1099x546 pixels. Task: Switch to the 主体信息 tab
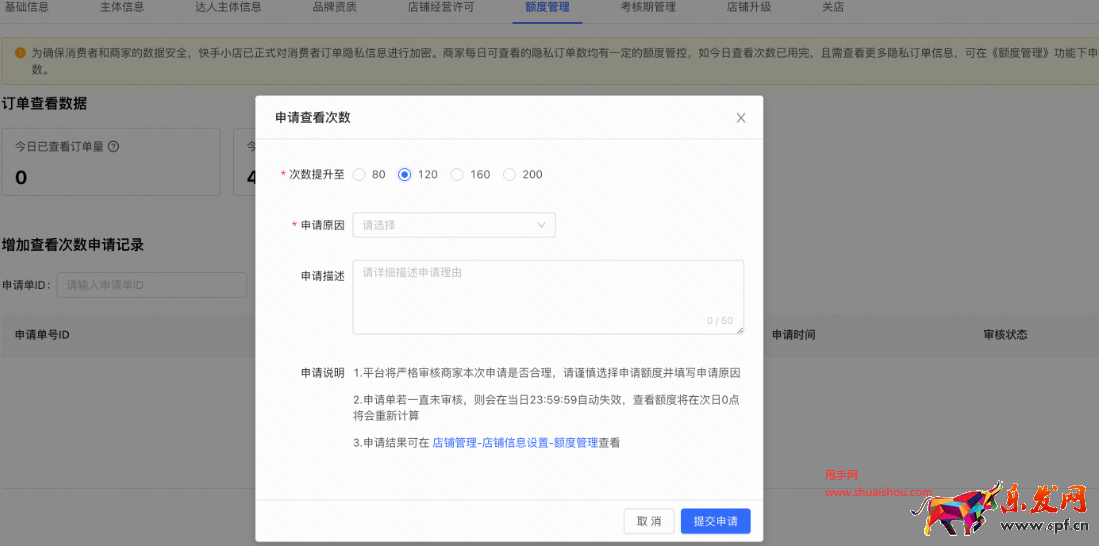(122, 8)
